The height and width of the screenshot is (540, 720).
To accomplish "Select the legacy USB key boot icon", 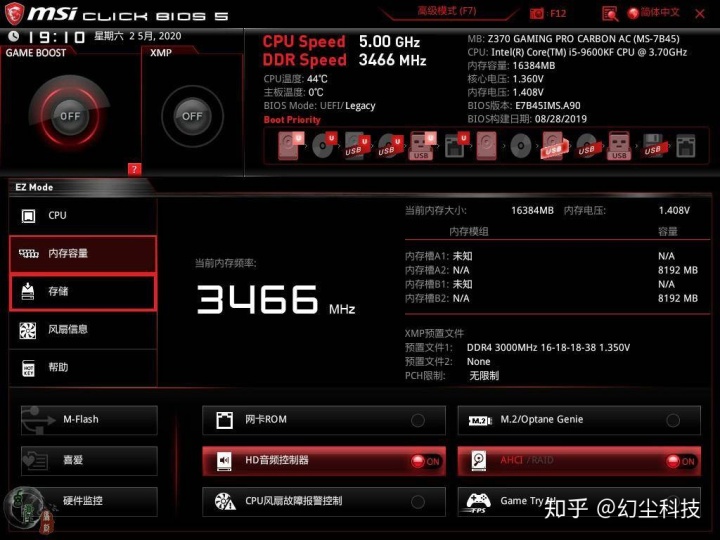I will [x=619, y=146].
